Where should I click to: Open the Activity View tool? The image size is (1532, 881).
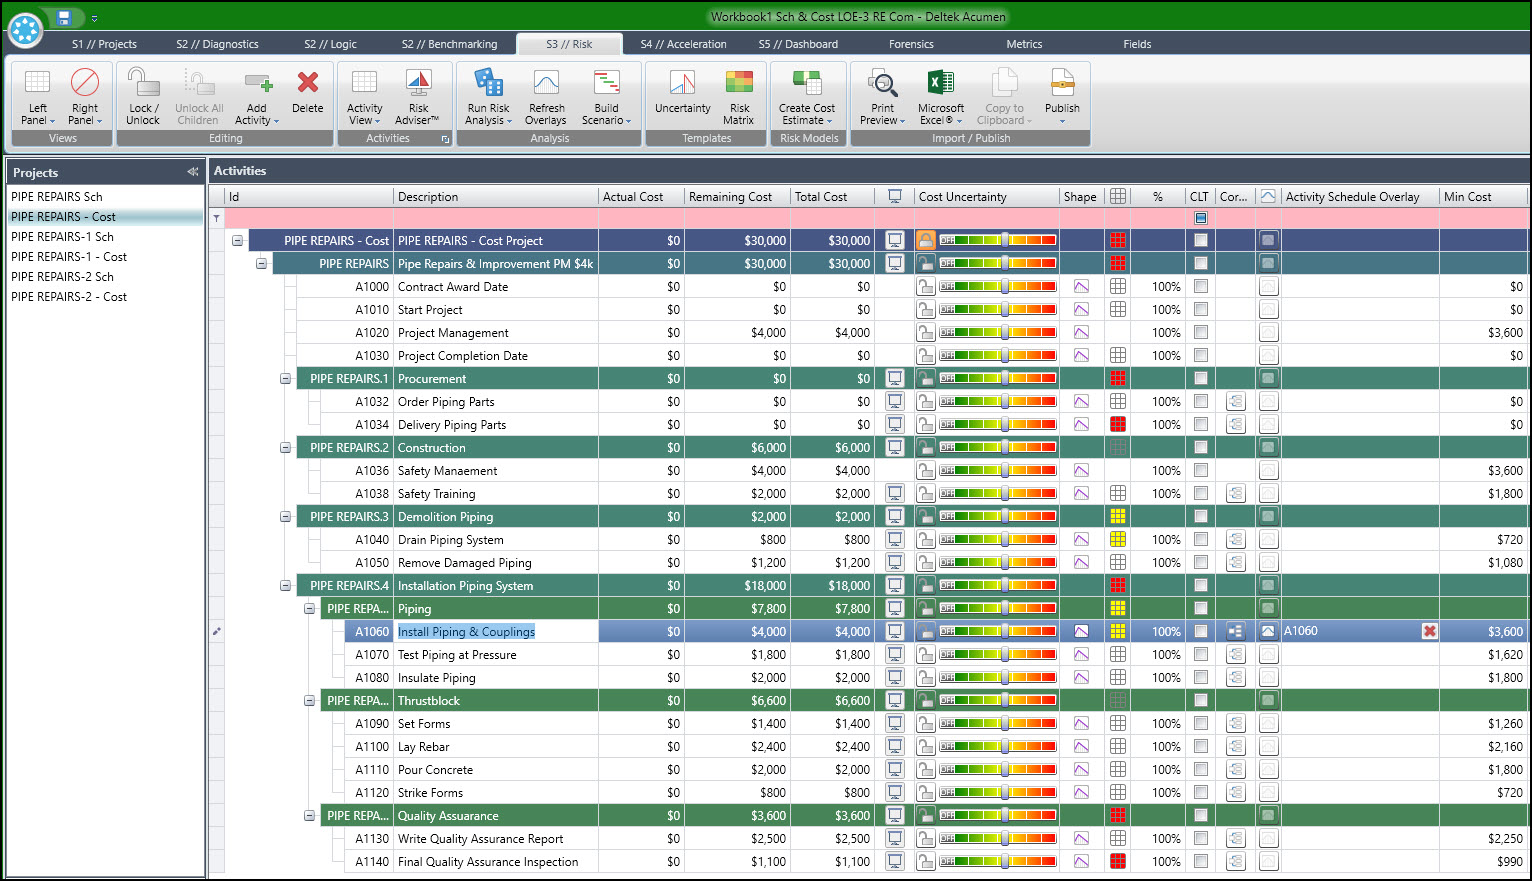pos(365,97)
